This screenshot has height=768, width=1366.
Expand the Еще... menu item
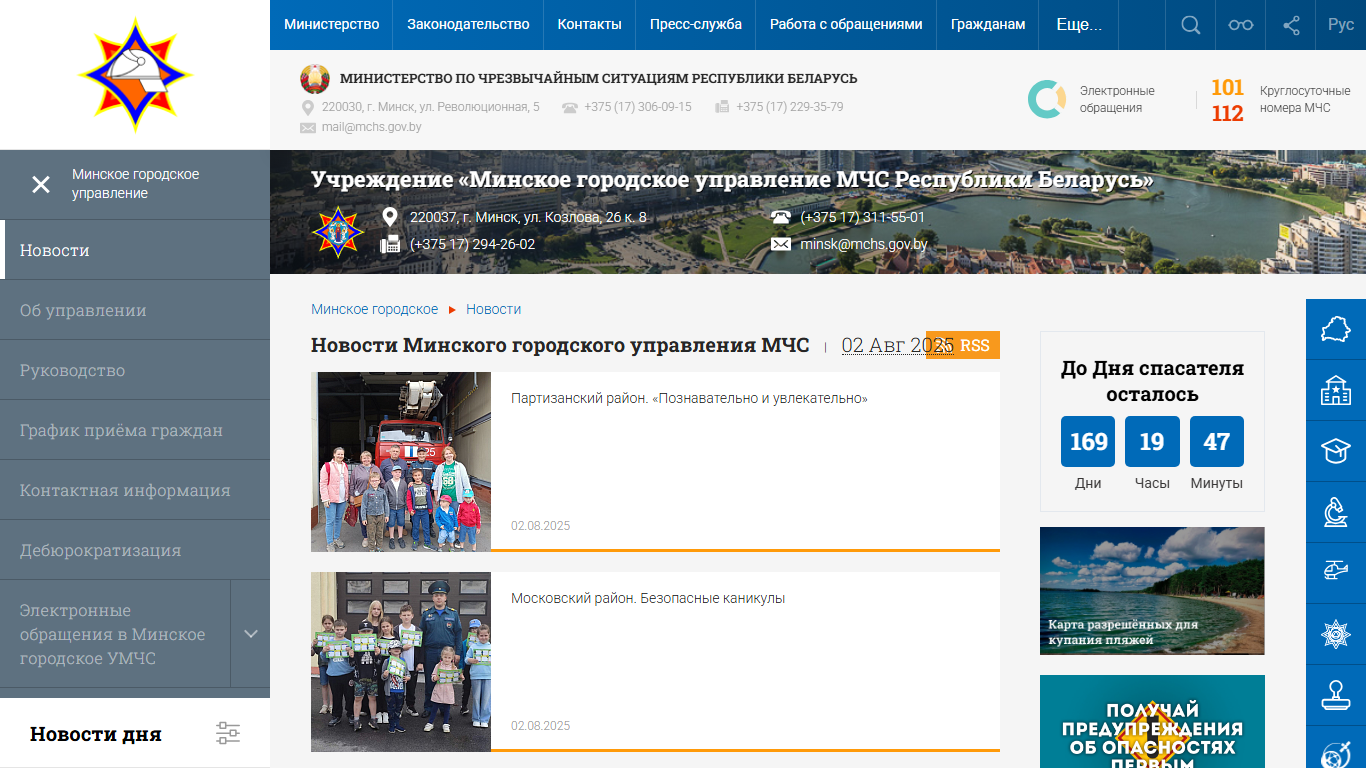[1079, 25]
